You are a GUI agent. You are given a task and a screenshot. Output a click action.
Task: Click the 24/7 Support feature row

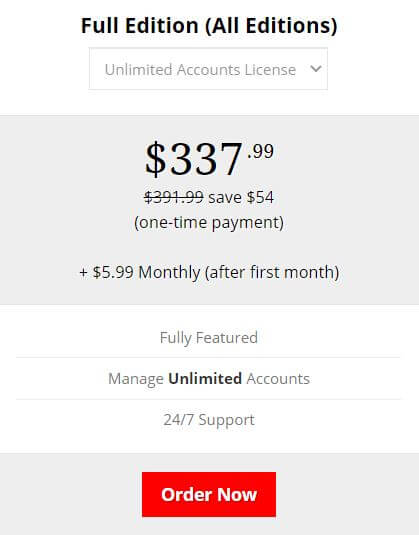209,420
